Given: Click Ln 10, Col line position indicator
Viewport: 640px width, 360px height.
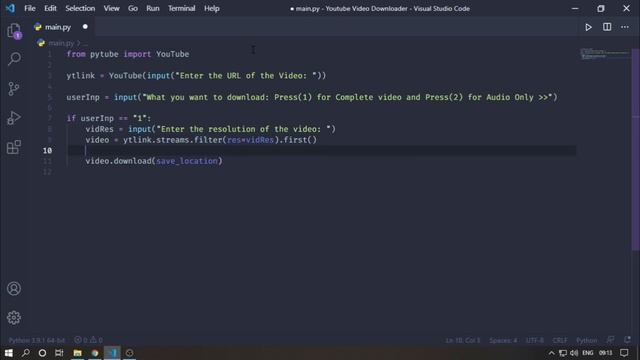Looking at the screenshot, I should pyautogui.click(x=462, y=340).
